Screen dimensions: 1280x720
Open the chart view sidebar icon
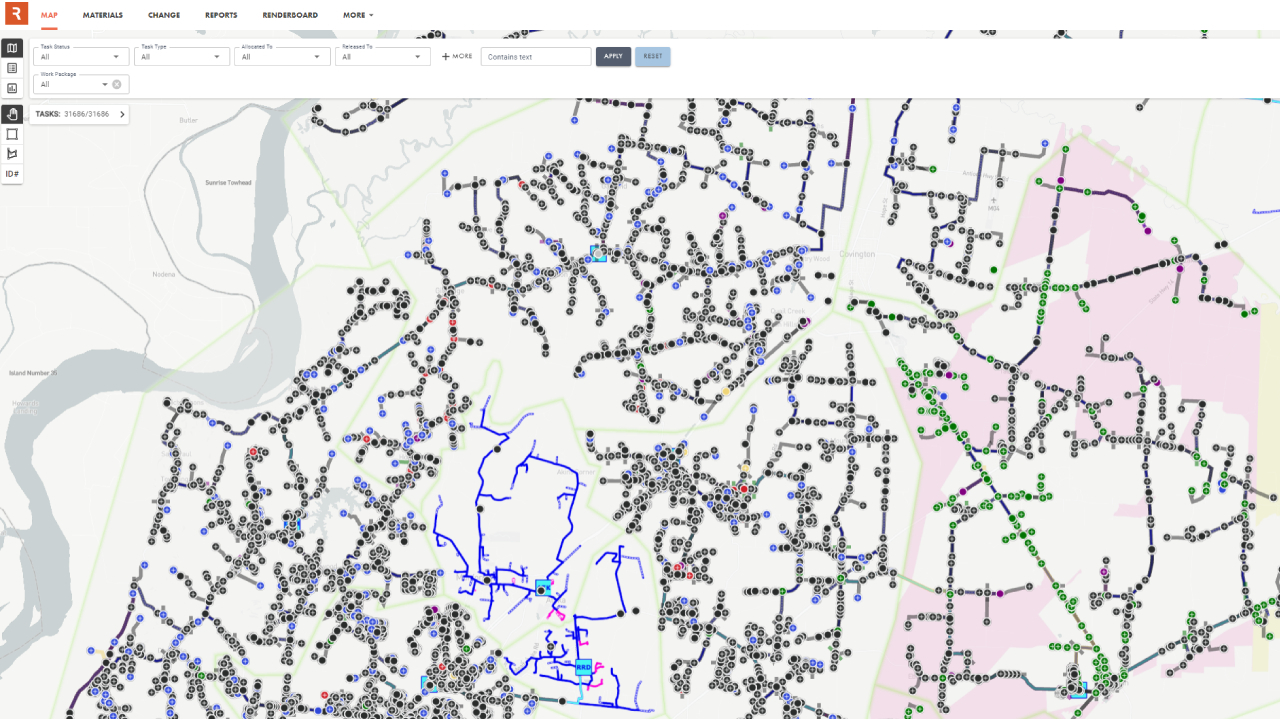[12, 88]
